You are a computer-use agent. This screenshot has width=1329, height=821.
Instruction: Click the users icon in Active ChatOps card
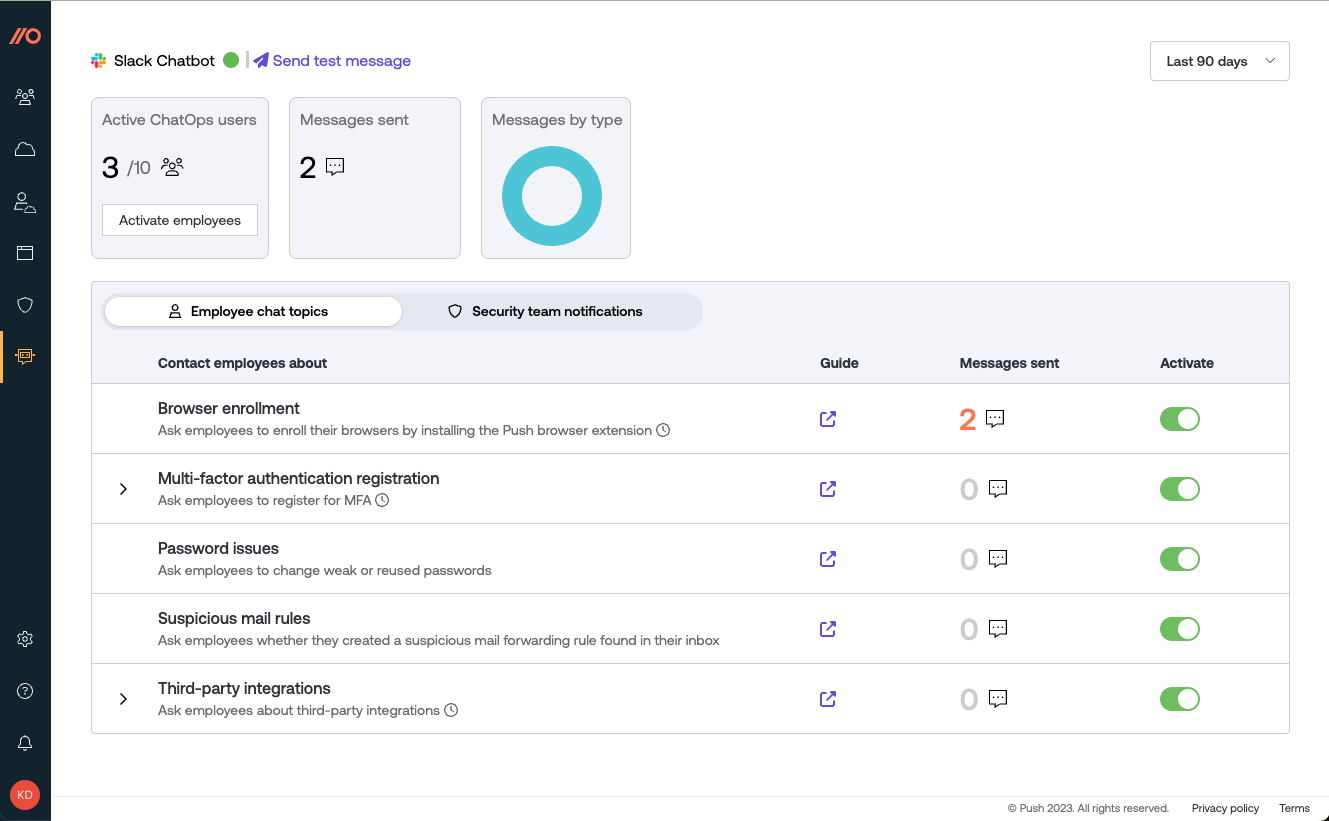point(172,167)
